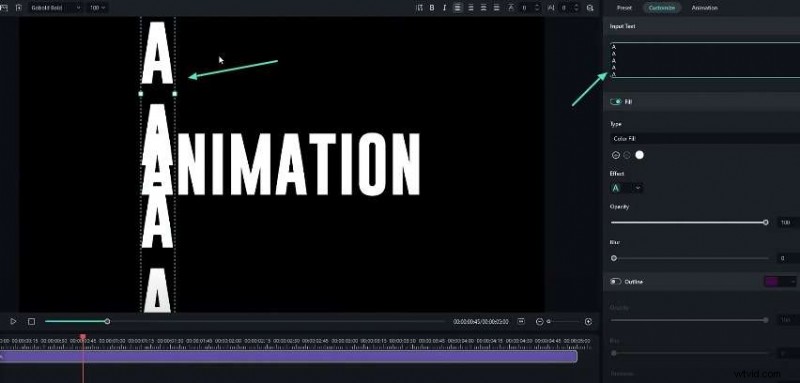Click the selected Effect preset letter A icon
The width and height of the screenshot is (800, 383).
[616, 188]
